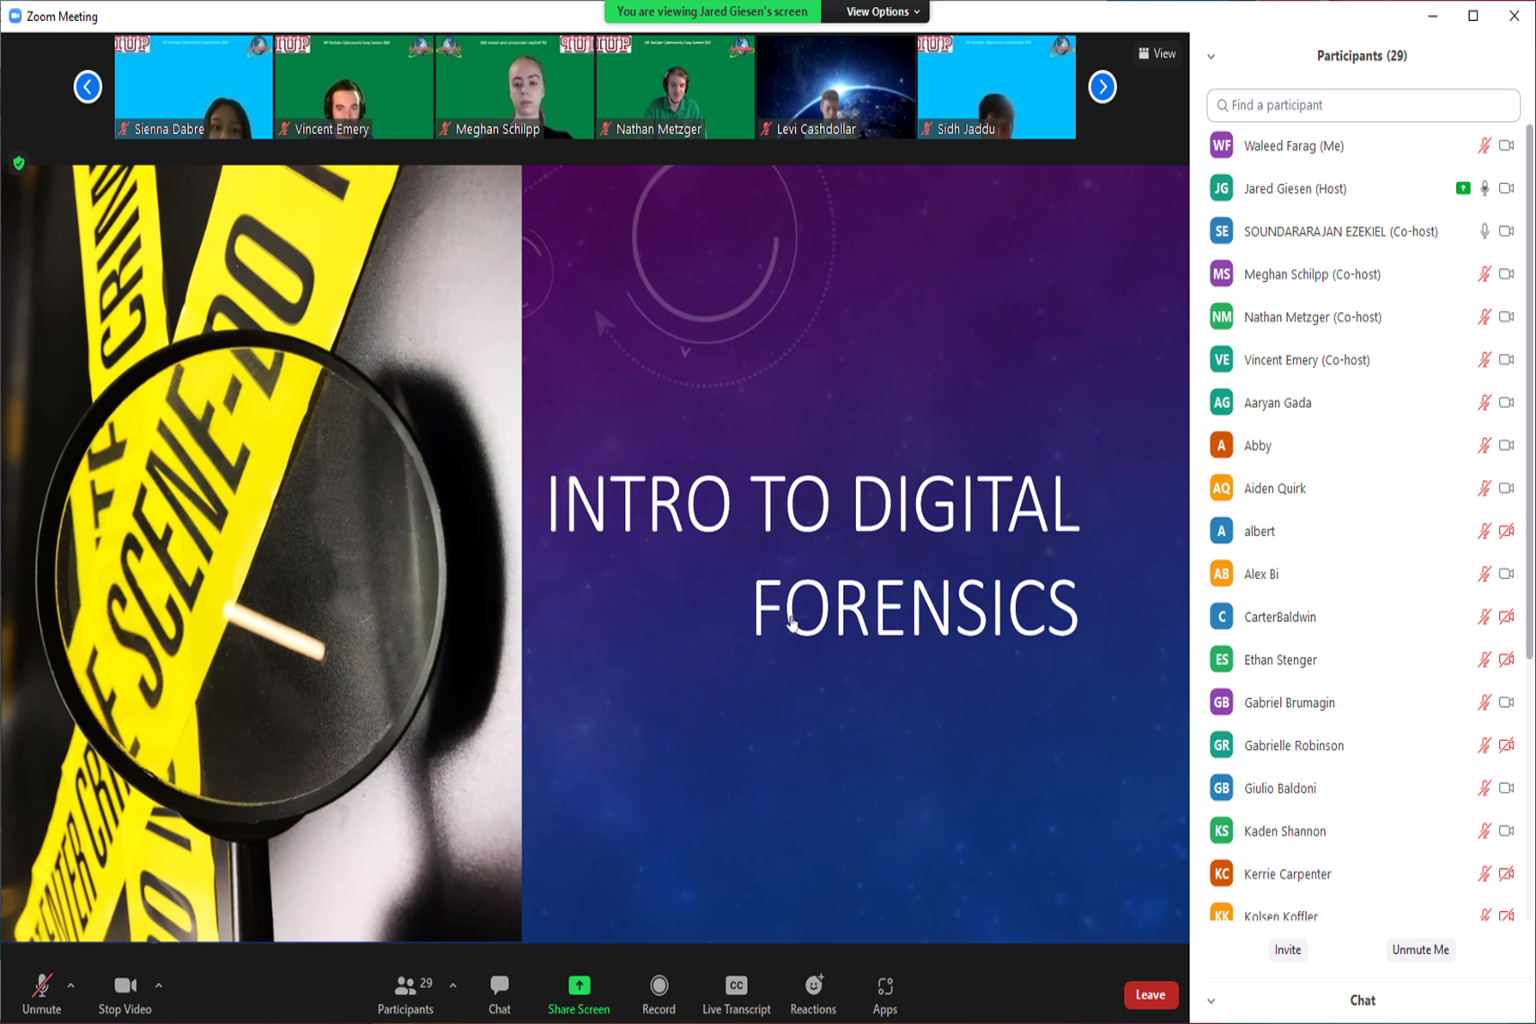
Task: Search in Find a participant field
Action: 1363,105
